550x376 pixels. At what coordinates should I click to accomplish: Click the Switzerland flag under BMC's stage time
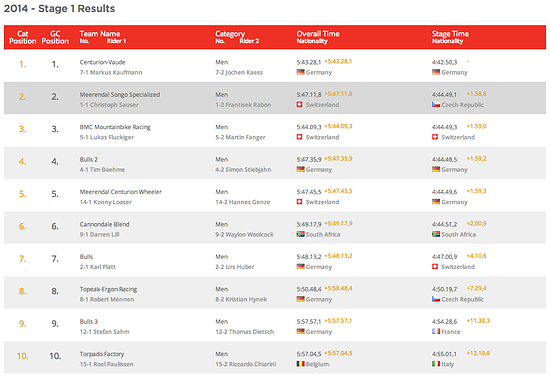tap(435, 137)
